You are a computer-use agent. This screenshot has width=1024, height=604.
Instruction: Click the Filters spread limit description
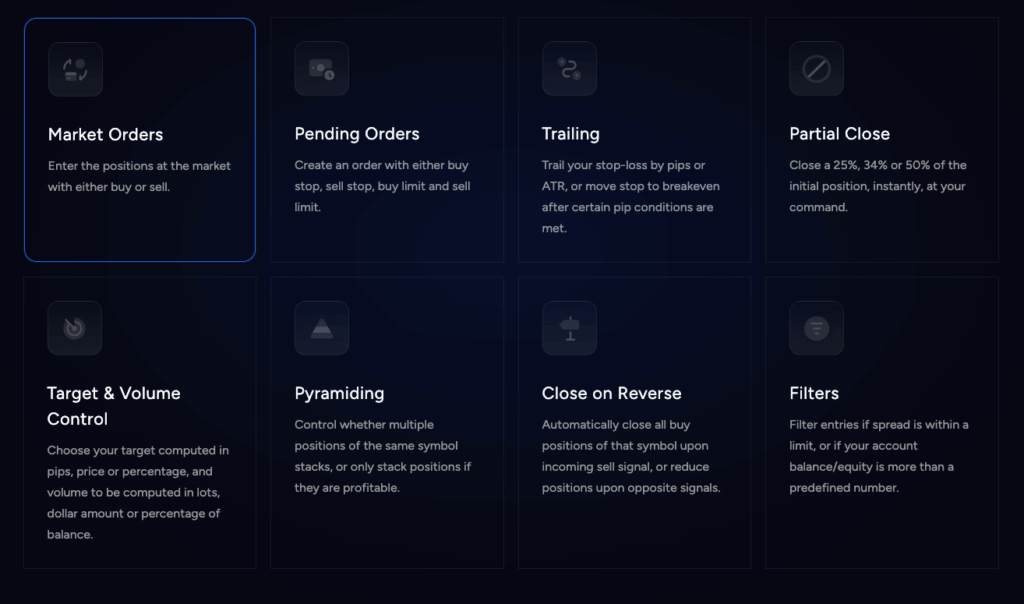pos(878,456)
